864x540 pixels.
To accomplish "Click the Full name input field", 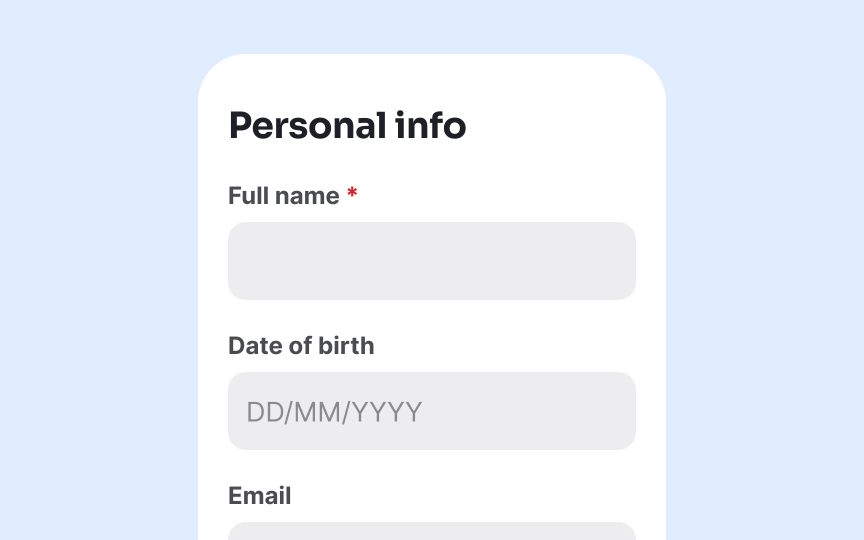I will click(431, 261).
